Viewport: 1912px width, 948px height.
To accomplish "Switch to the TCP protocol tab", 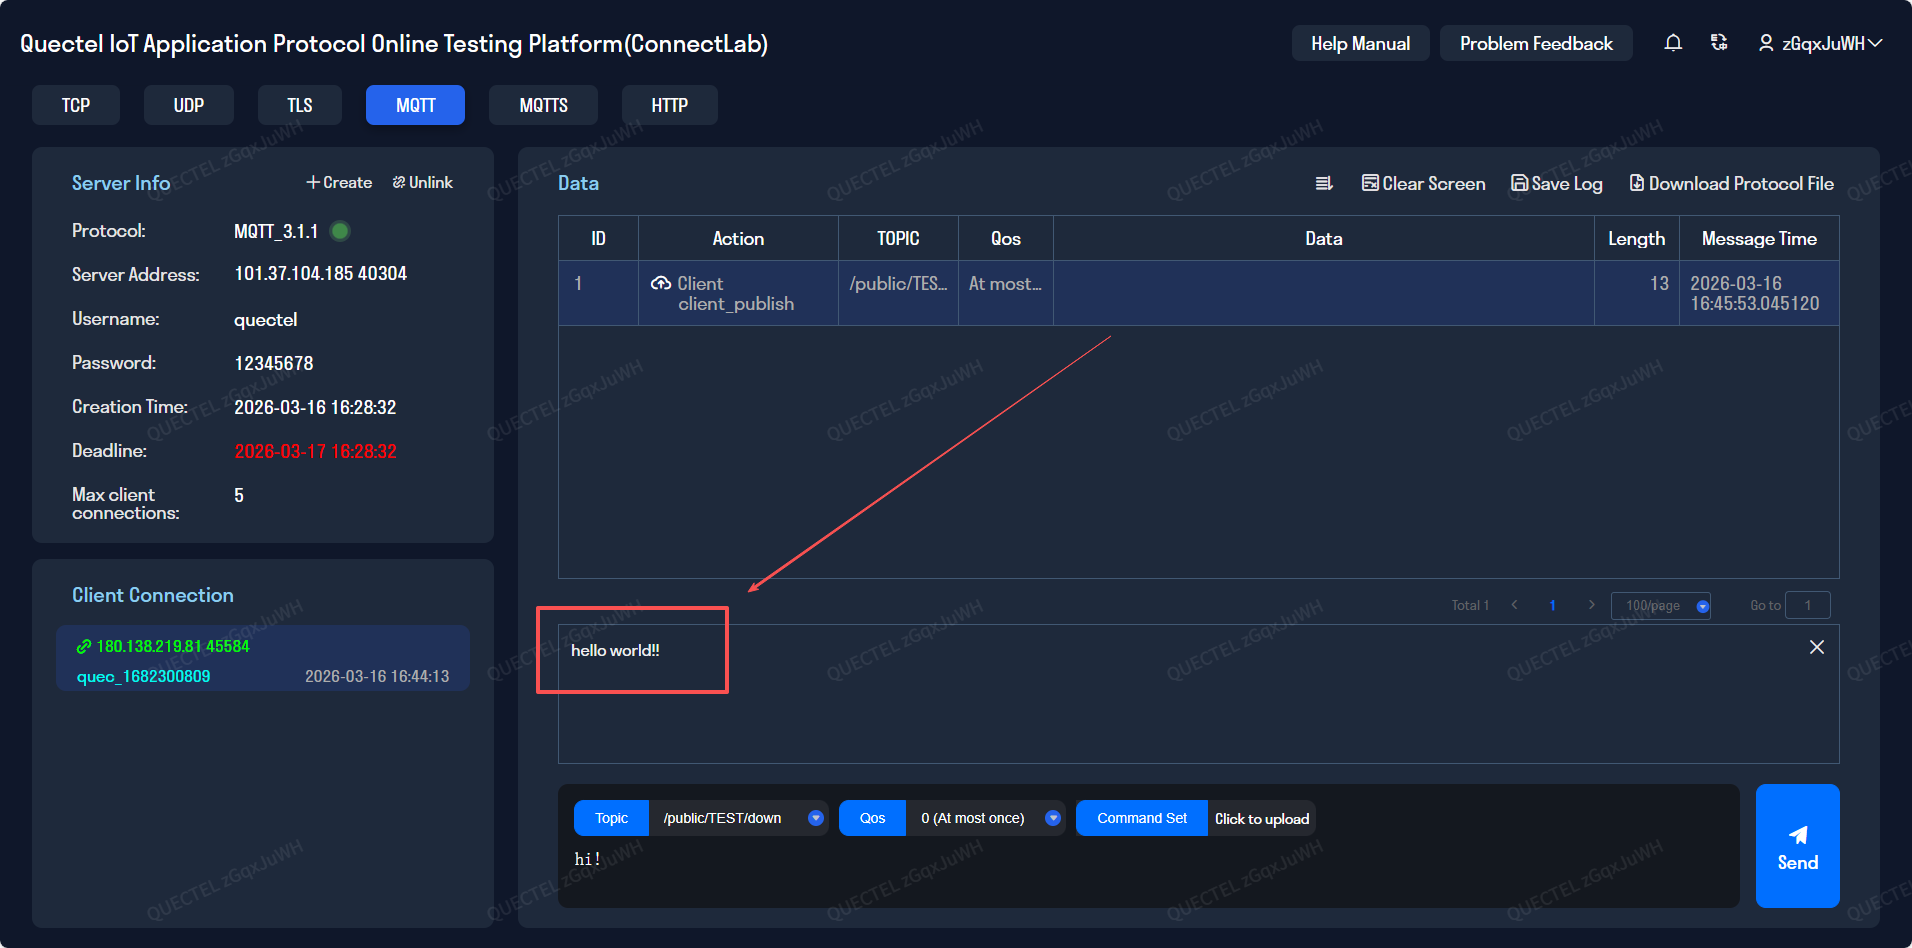I will click(x=76, y=105).
